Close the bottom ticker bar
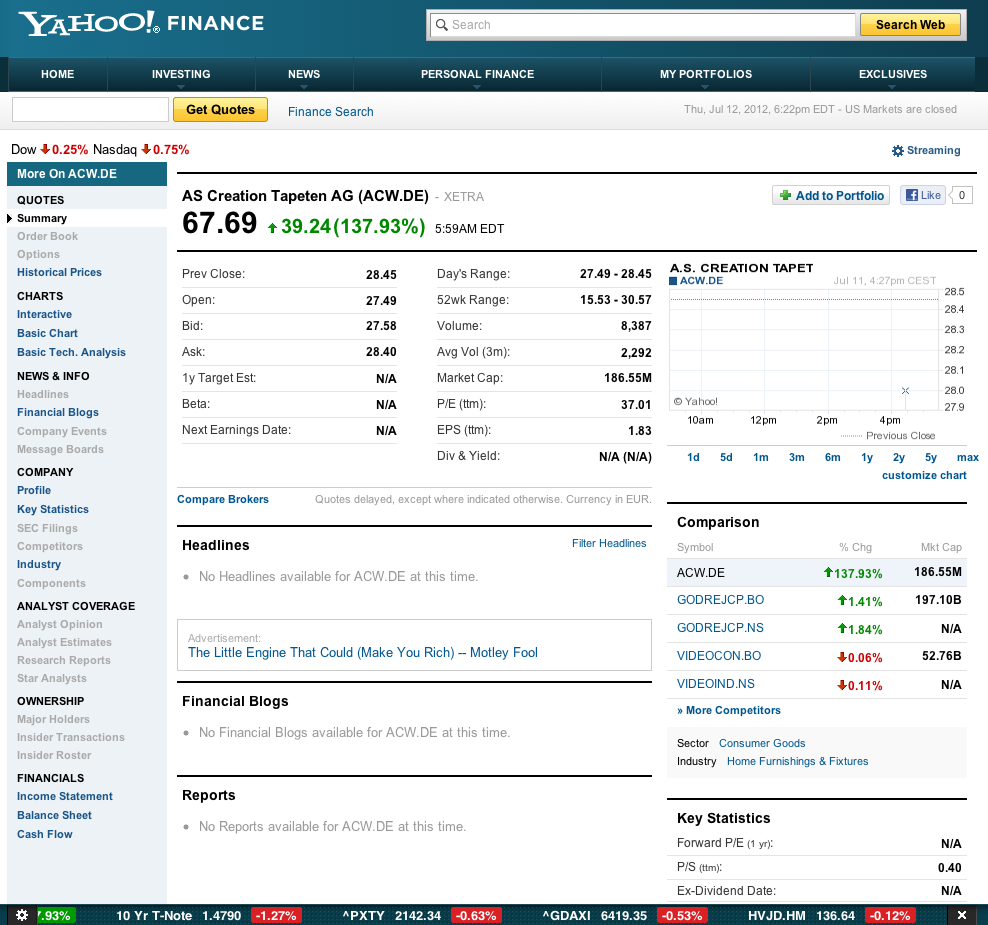The image size is (988, 925). [x=962, y=915]
